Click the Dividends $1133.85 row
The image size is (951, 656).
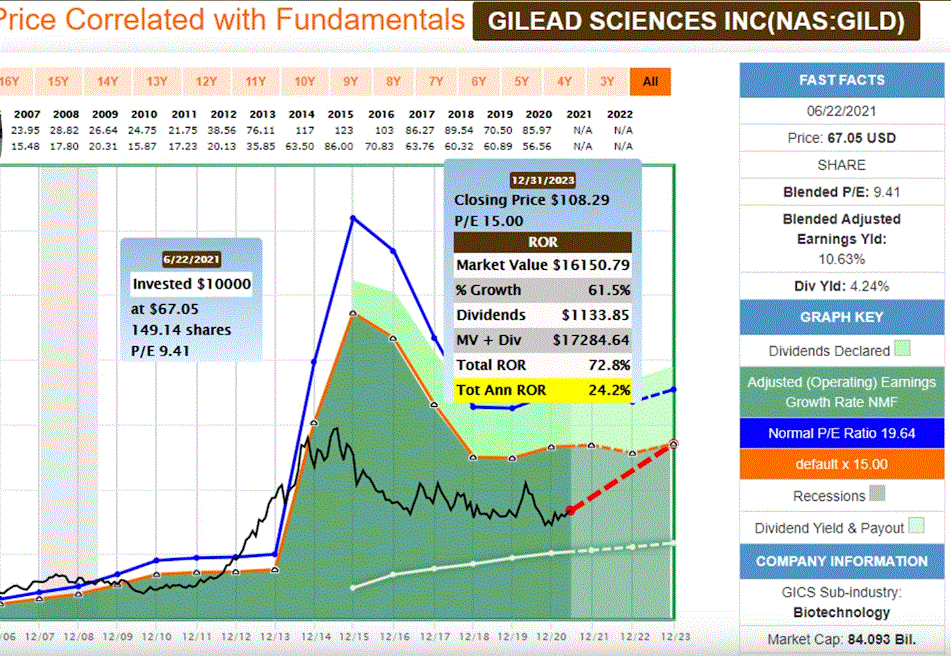coord(543,315)
